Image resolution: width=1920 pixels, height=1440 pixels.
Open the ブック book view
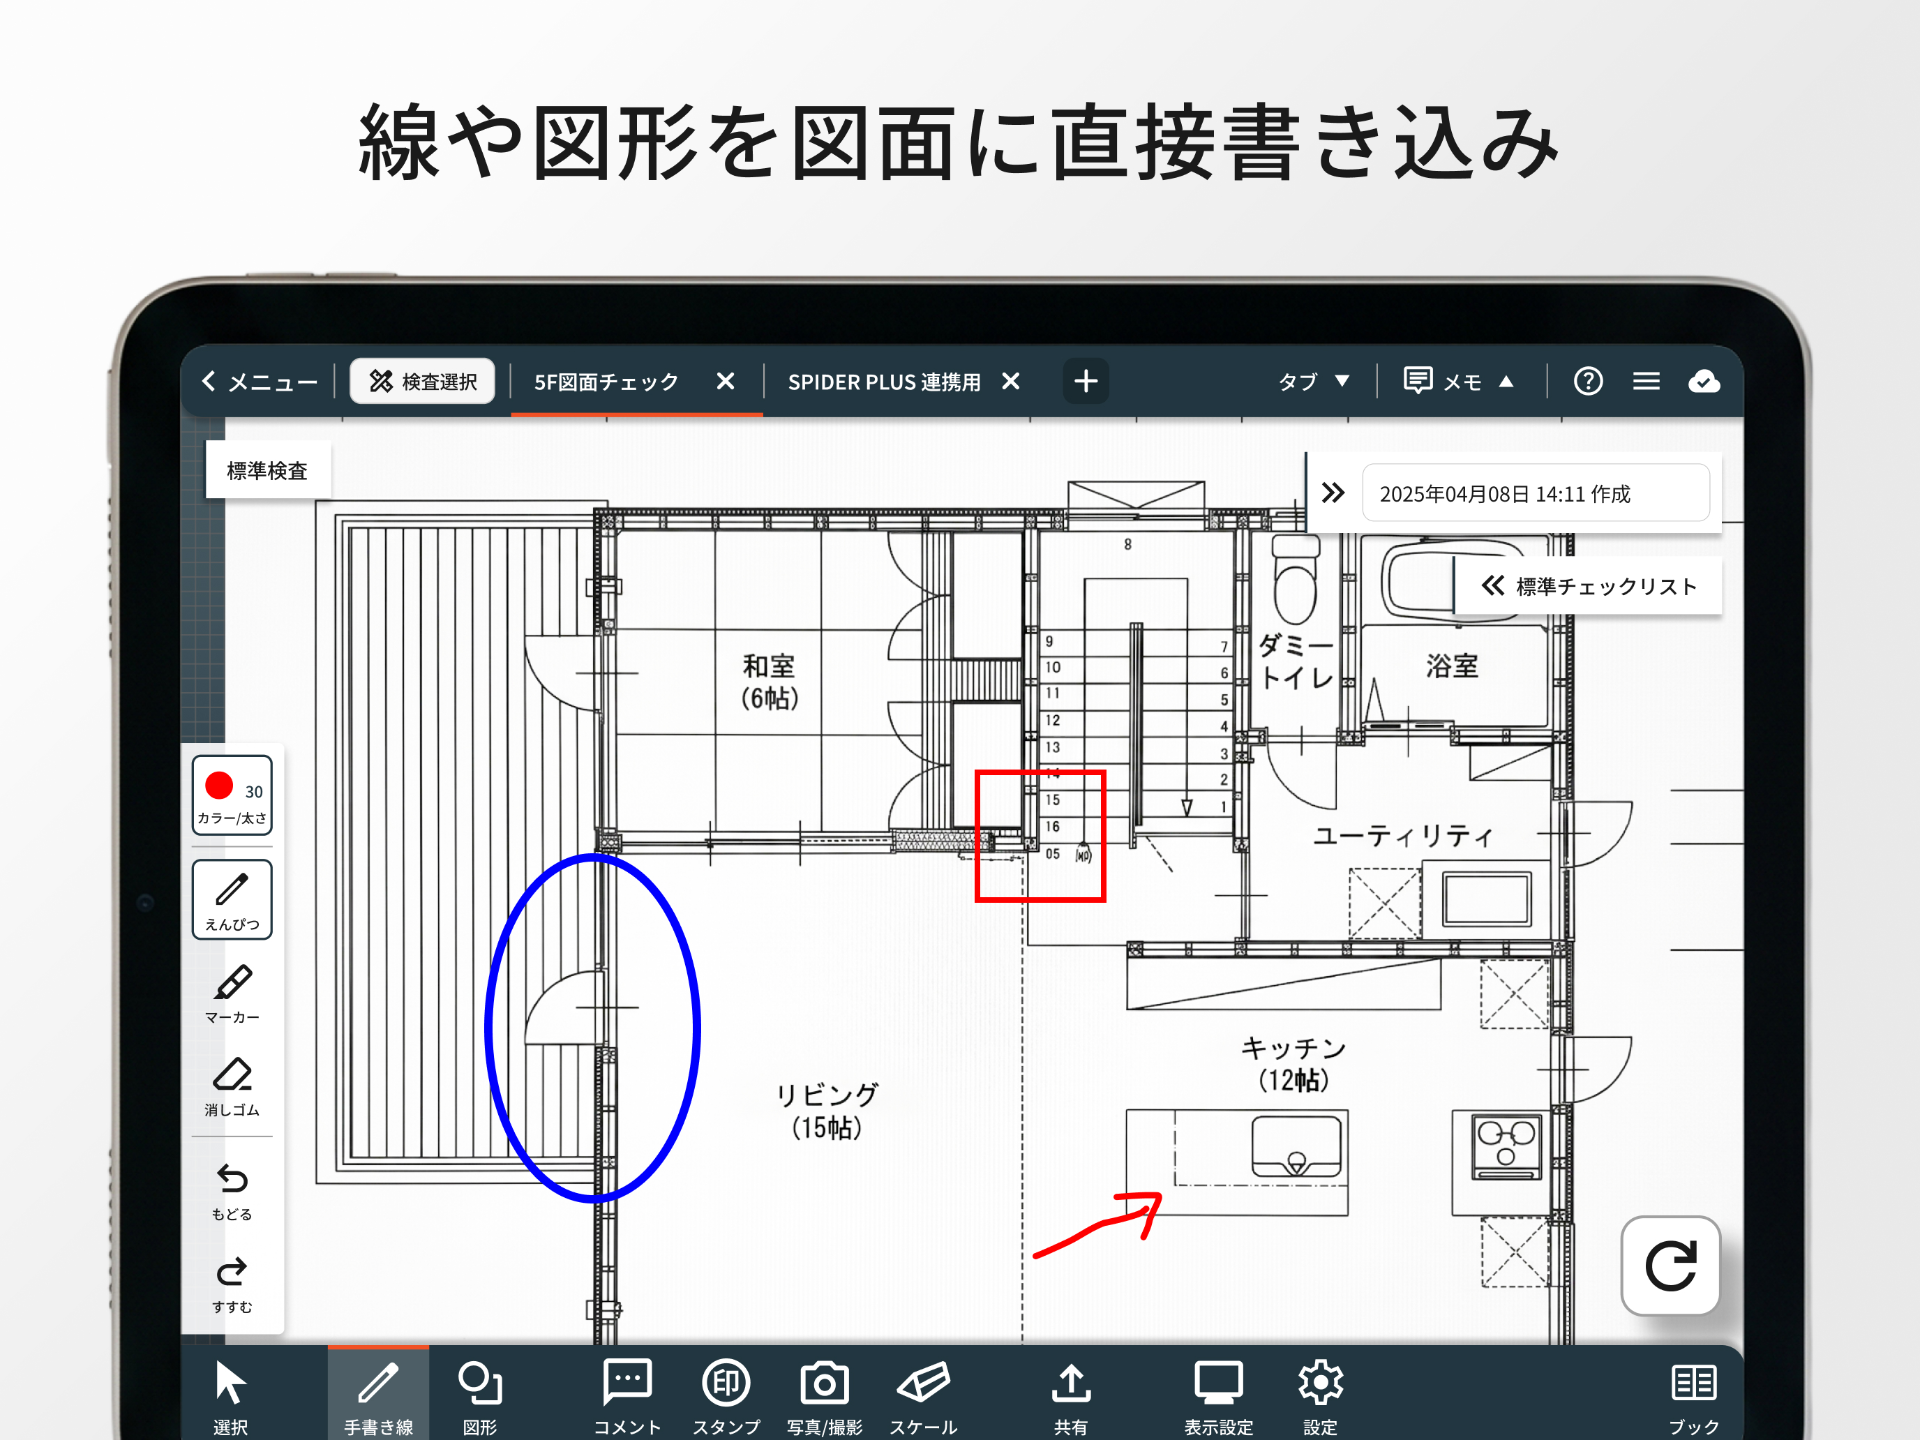1693,1396
